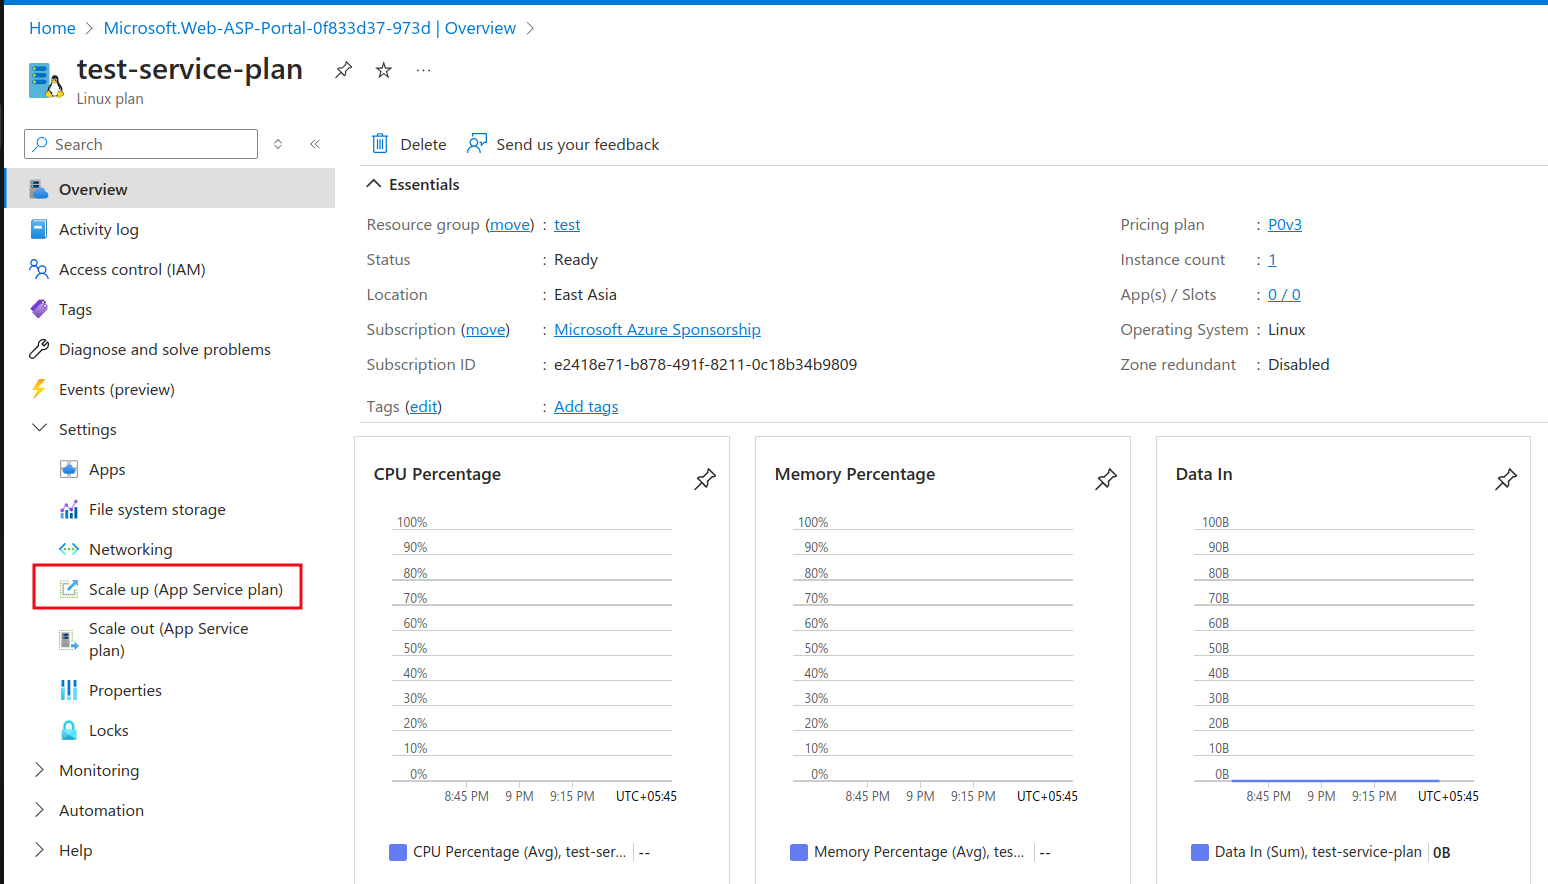
Task: Click the Events lightning icon
Action: 39,389
